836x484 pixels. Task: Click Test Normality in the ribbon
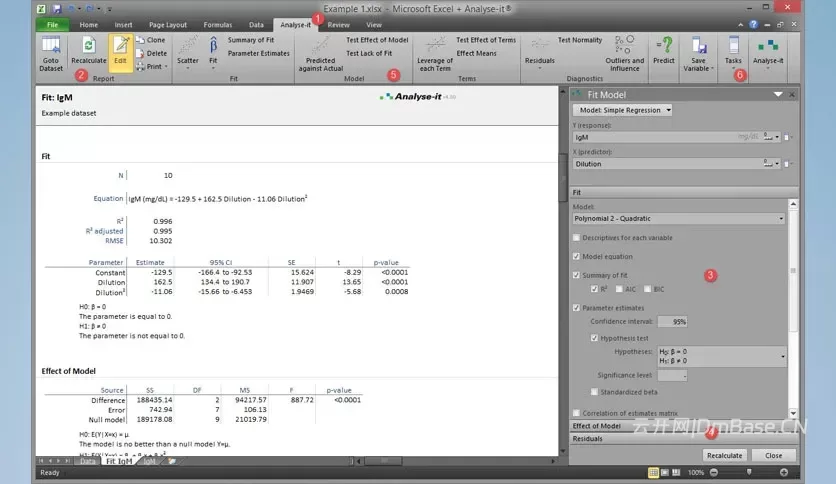click(580, 40)
